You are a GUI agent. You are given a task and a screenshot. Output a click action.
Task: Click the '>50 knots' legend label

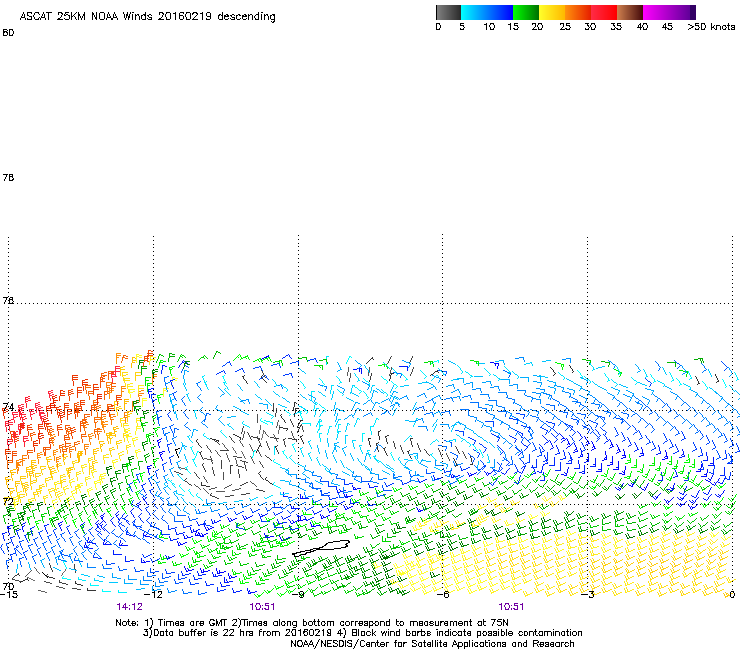(711, 27)
